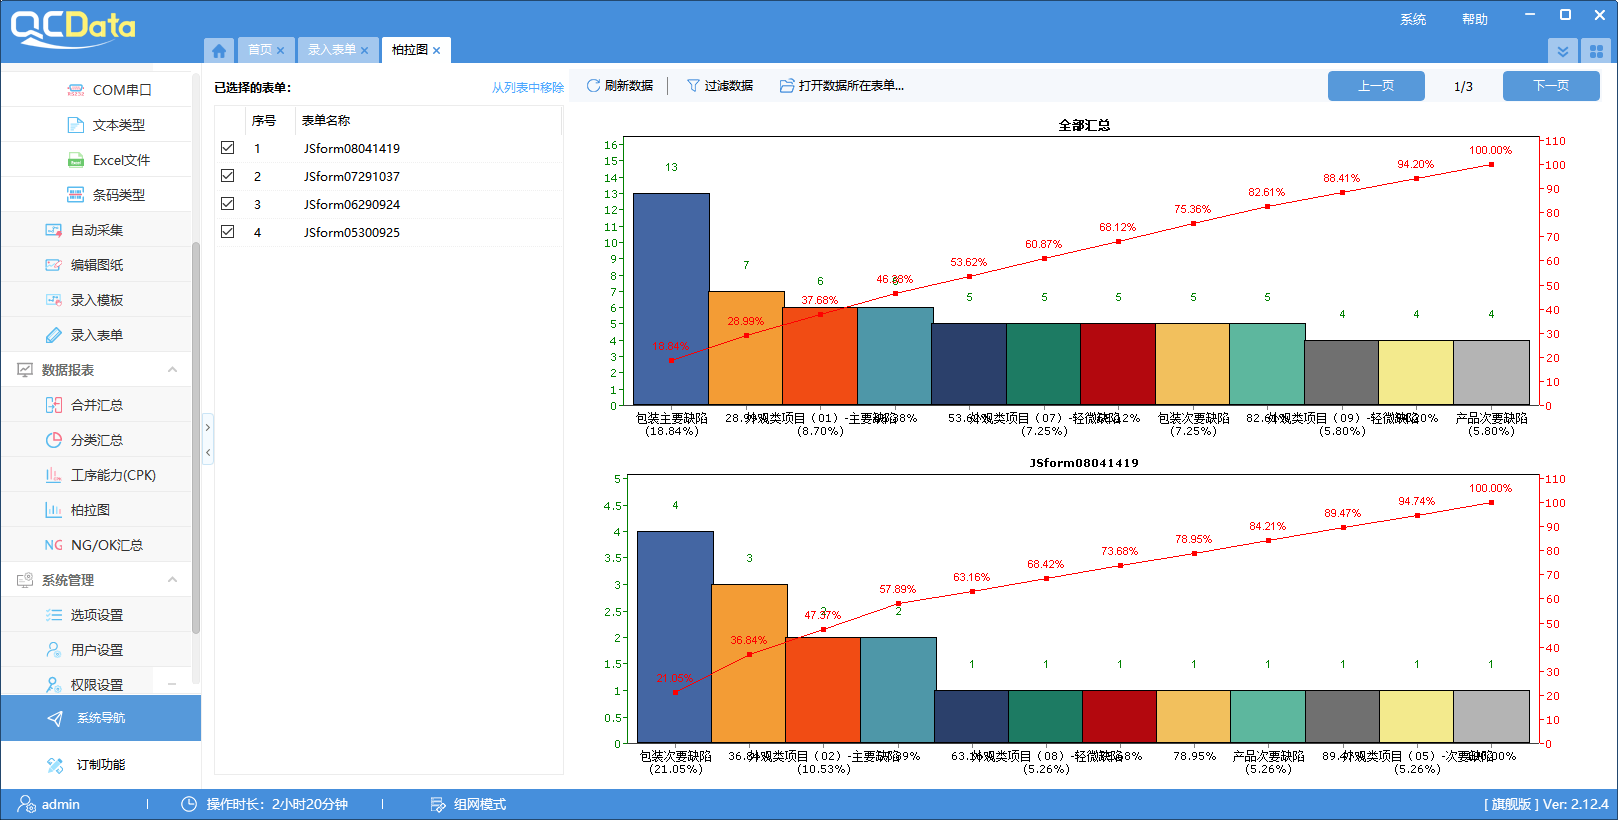Click the 工序能力(CPK) chart icon
This screenshot has width=1618, height=820.
(x=53, y=475)
